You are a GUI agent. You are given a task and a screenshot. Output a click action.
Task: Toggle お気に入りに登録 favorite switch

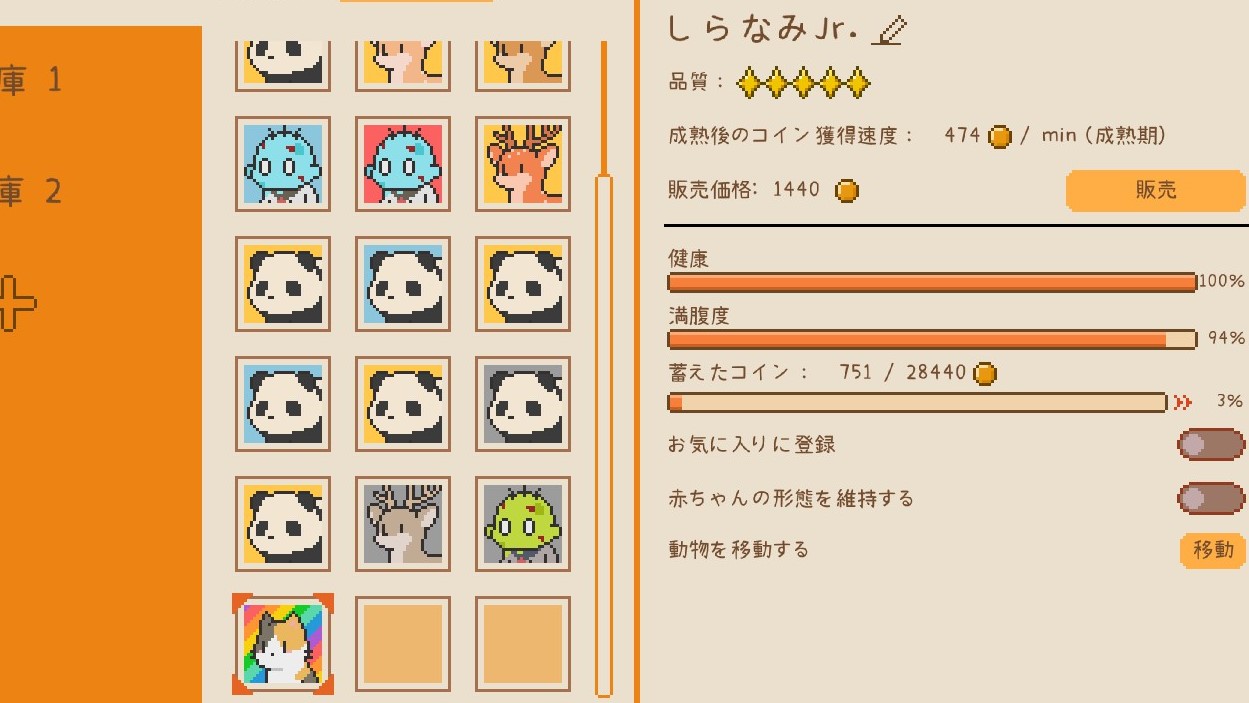1211,444
